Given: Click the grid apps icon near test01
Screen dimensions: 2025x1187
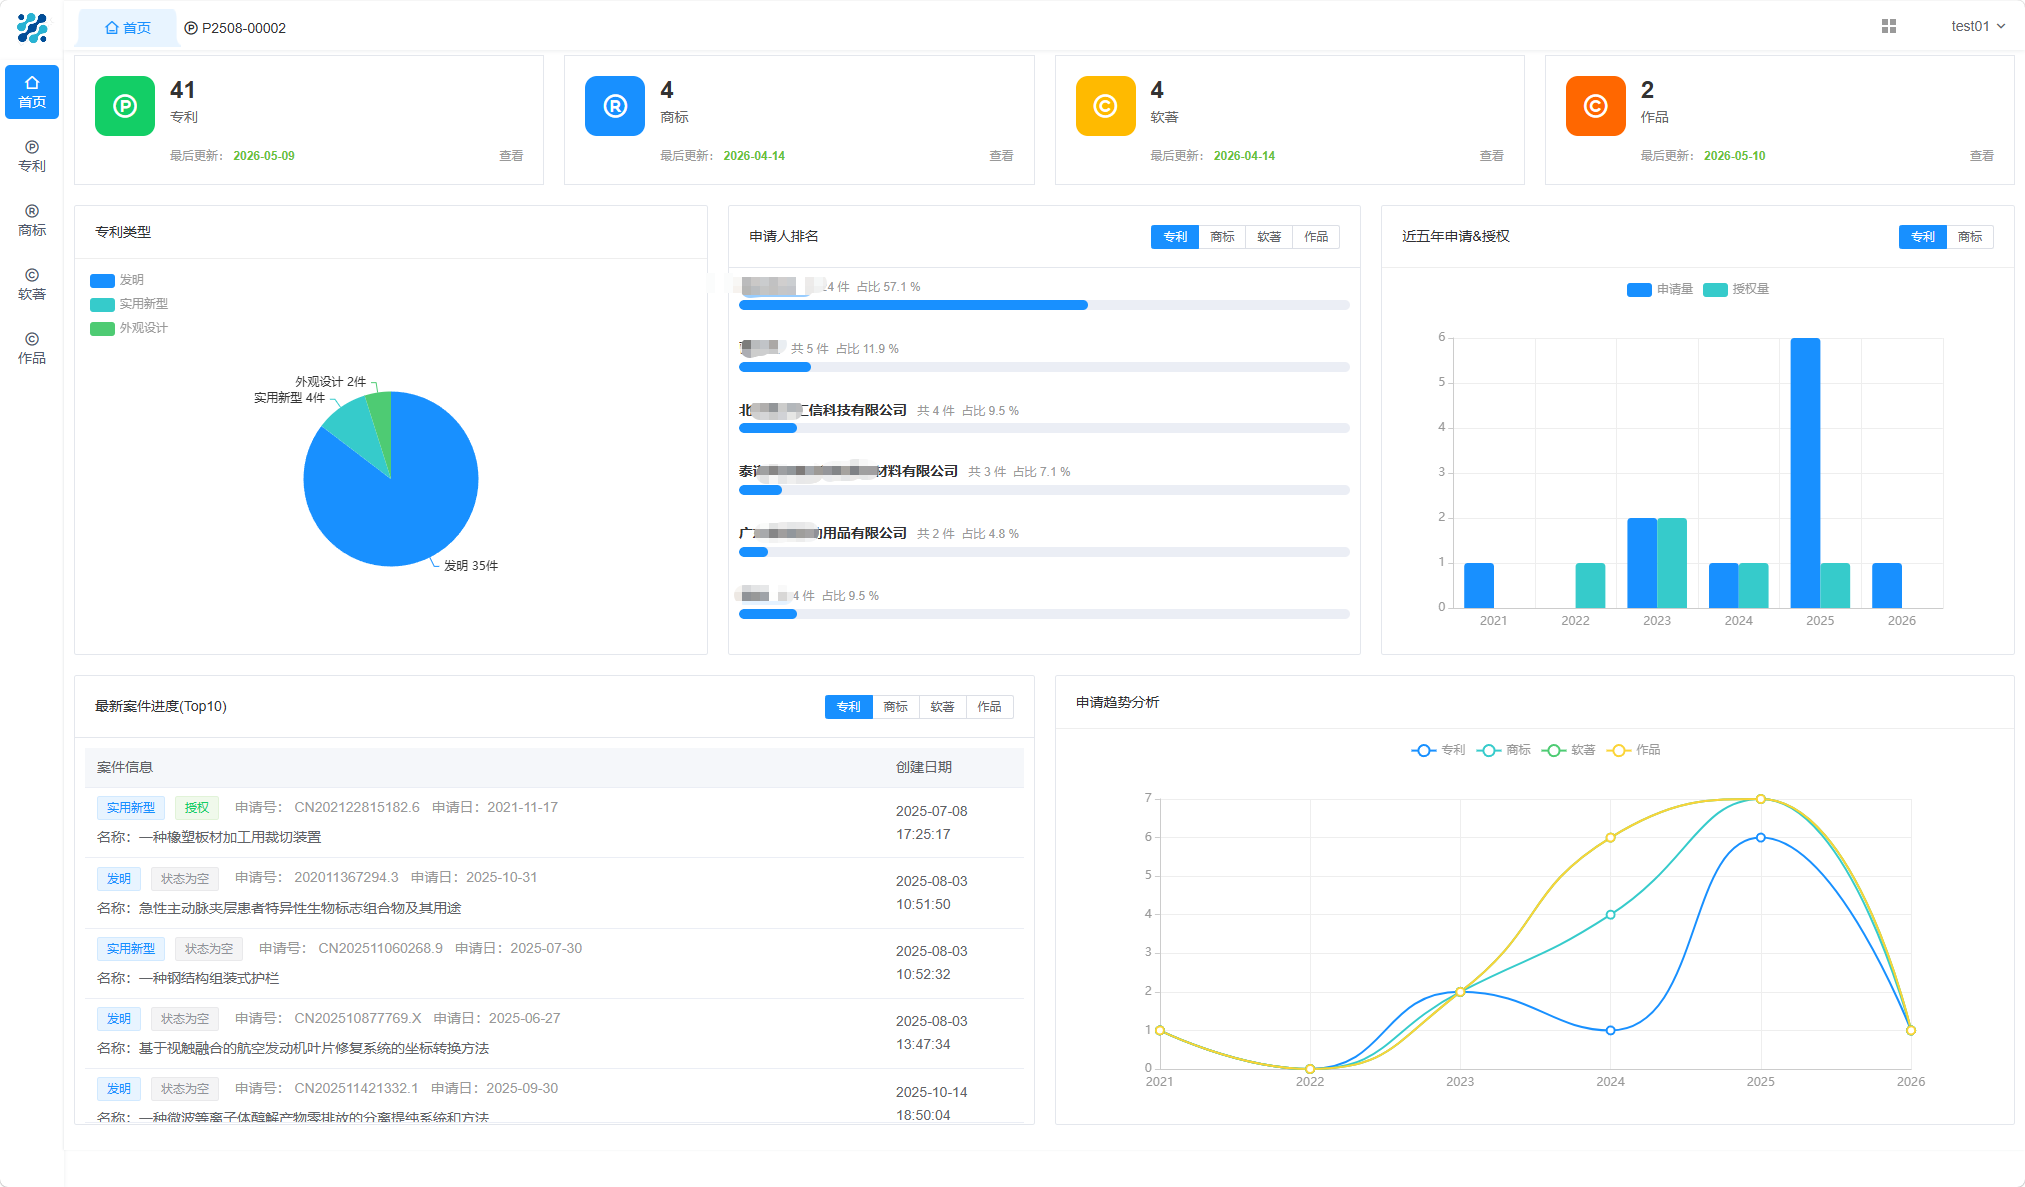Looking at the screenshot, I should 1888,26.
